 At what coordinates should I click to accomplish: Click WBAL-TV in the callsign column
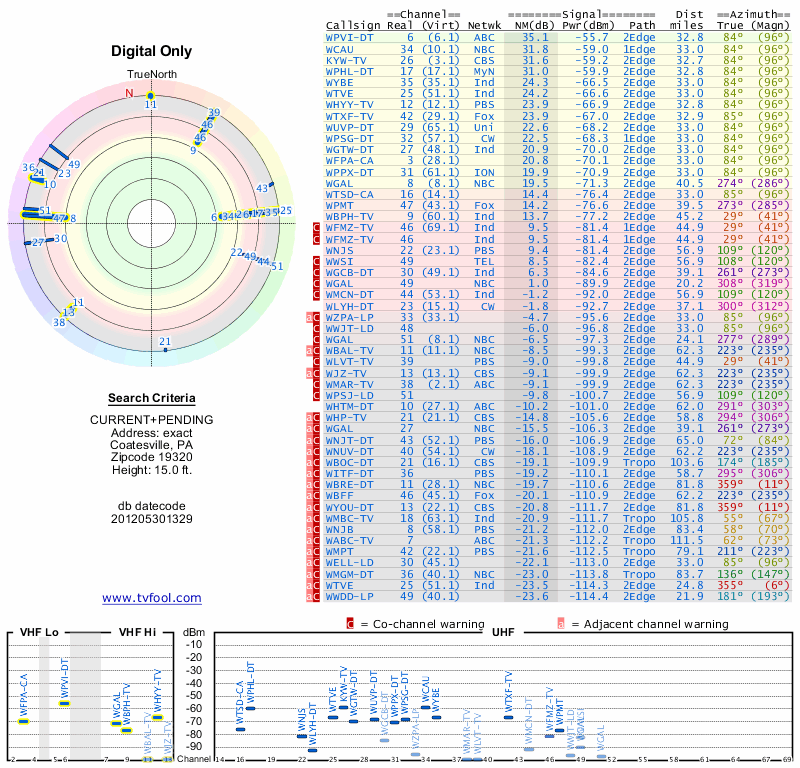[x=349, y=351]
